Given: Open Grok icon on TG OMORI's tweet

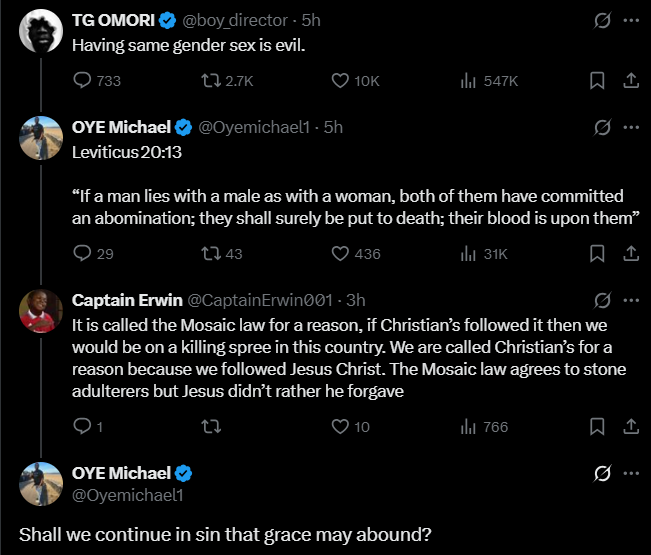Looking at the screenshot, I should click(x=603, y=20).
